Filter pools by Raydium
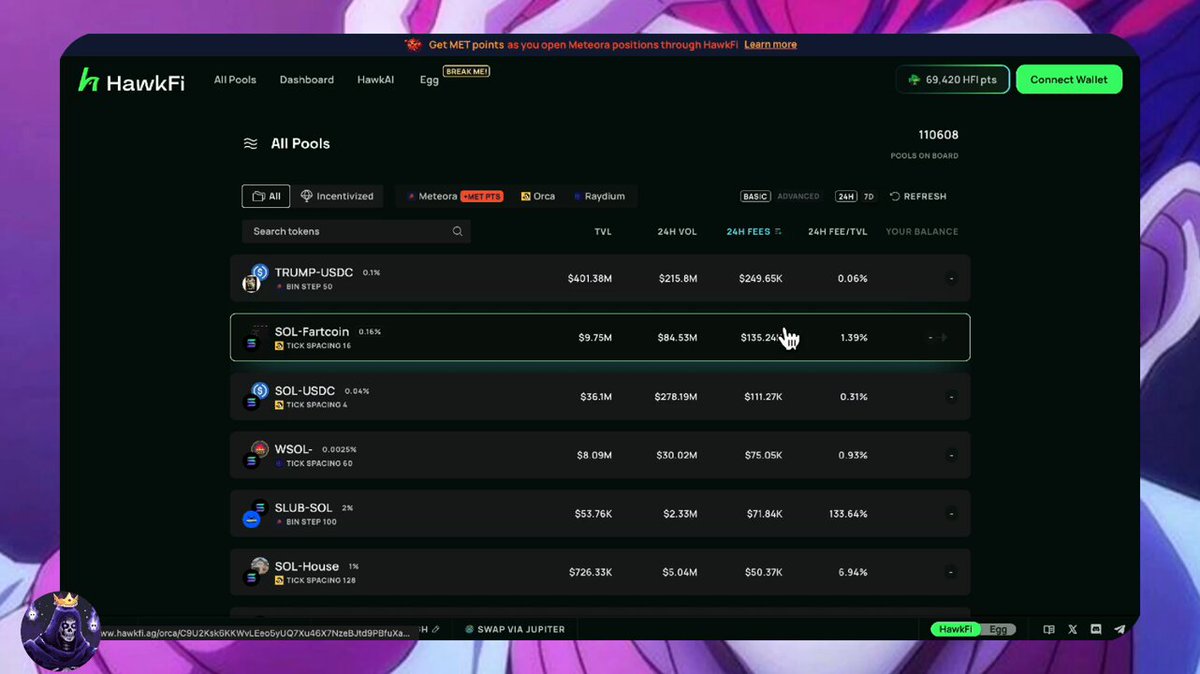 (599, 196)
